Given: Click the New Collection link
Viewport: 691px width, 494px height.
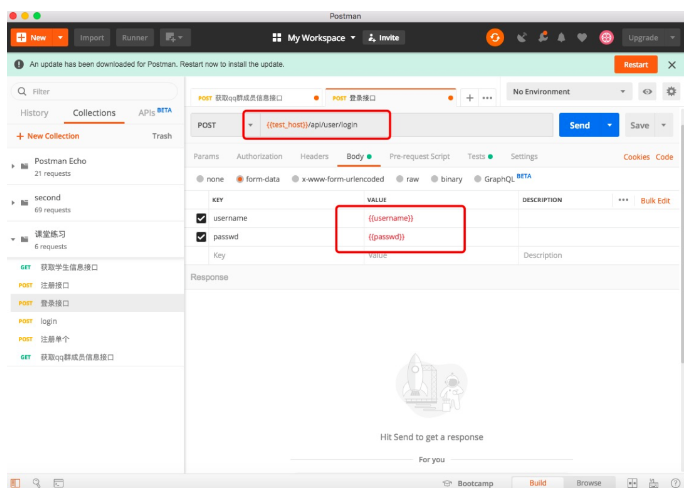Looking at the screenshot, I should (48, 136).
